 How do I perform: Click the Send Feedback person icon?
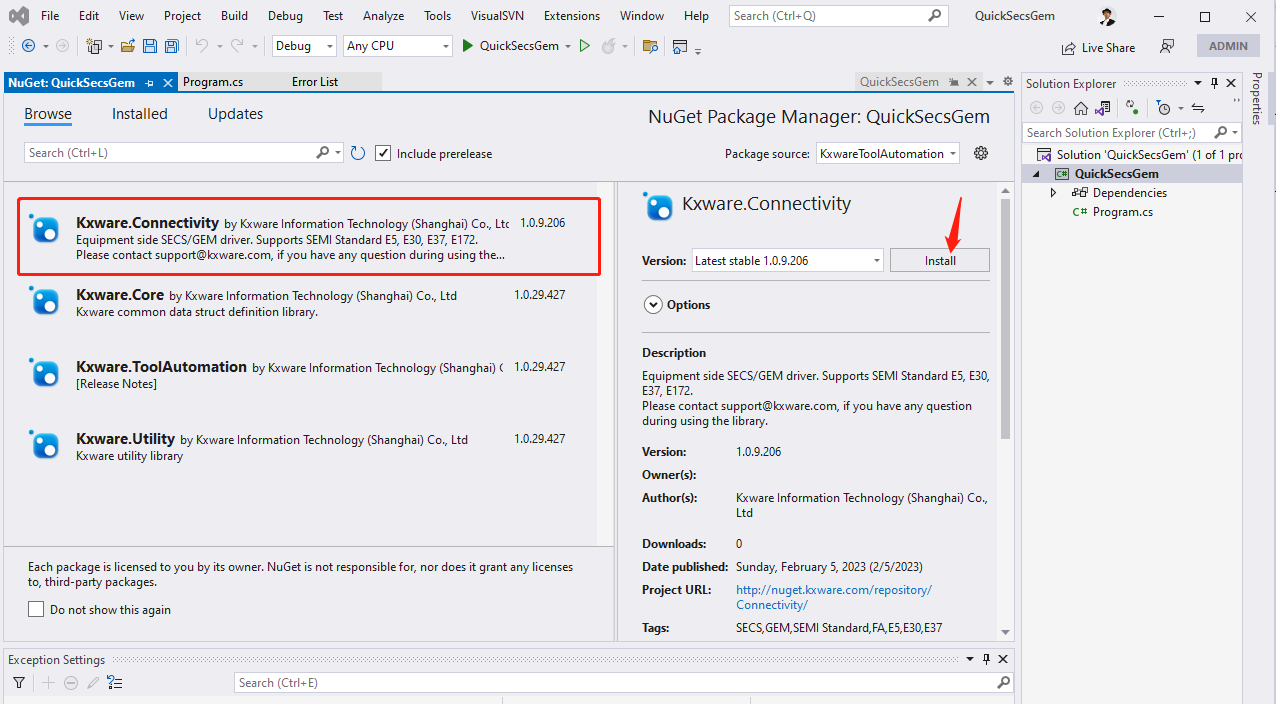tap(1167, 46)
